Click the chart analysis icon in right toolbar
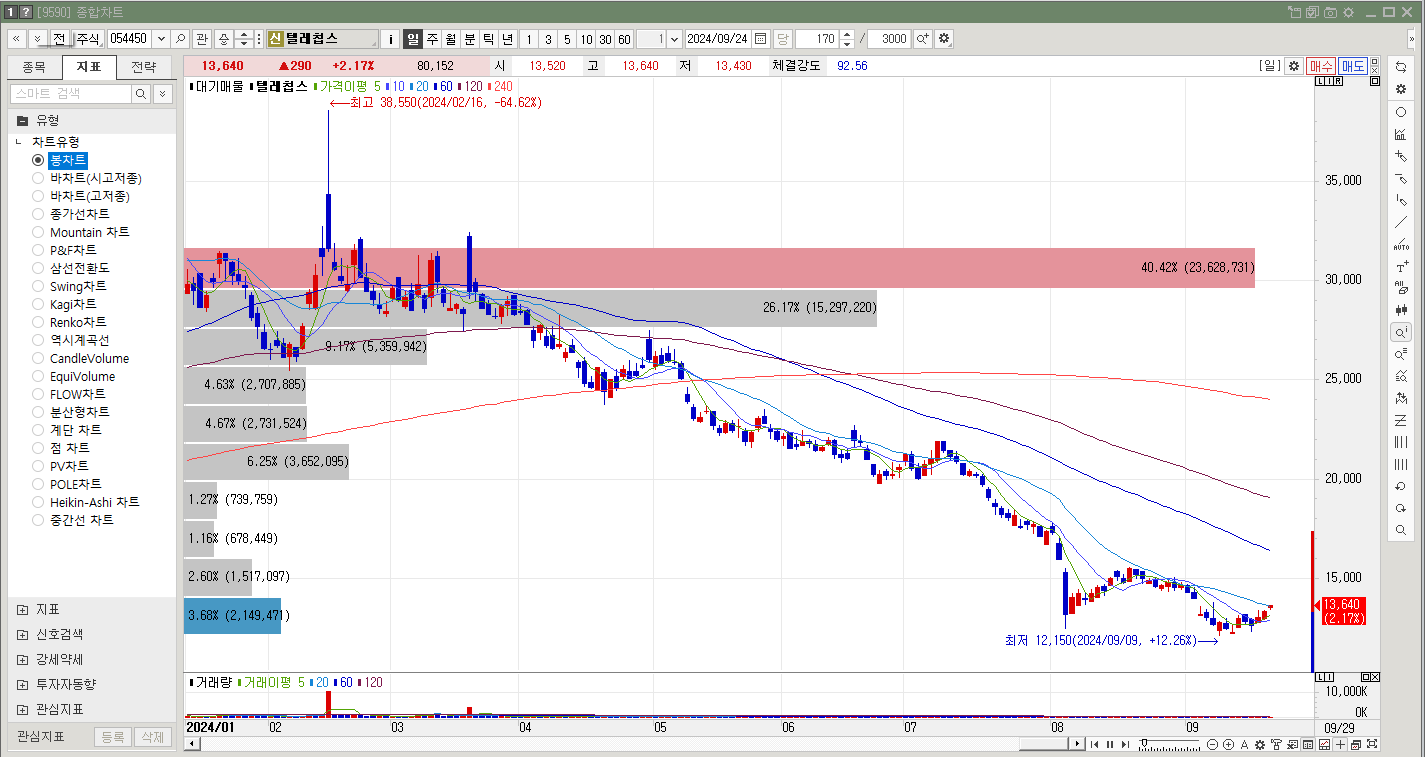The width and height of the screenshot is (1425, 757). (x=1401, y=134)
